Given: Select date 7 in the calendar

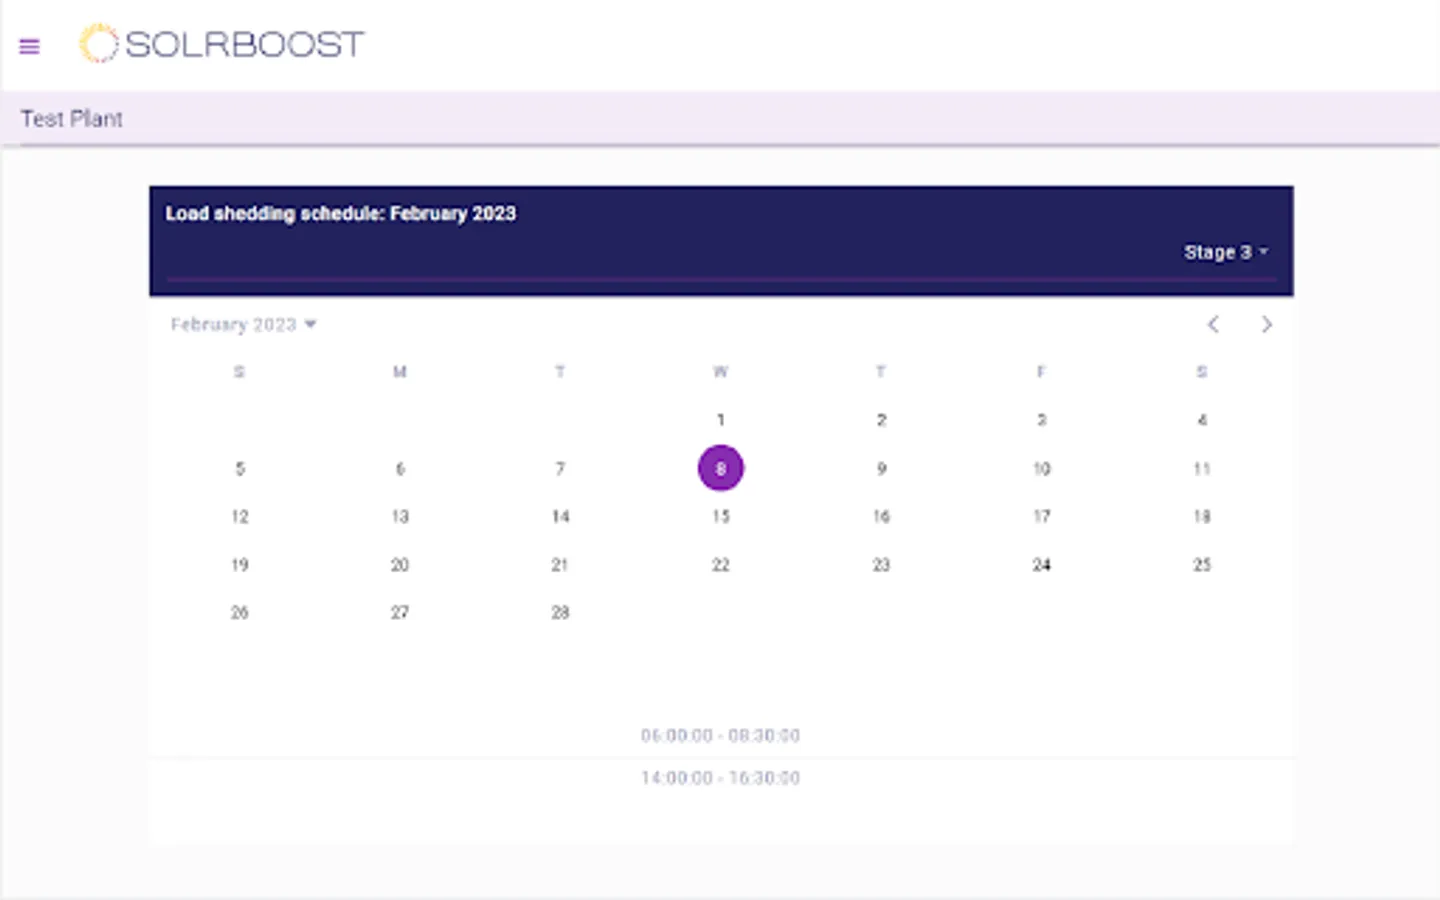Looking at the screenshot, I should (x=560, y=468).
